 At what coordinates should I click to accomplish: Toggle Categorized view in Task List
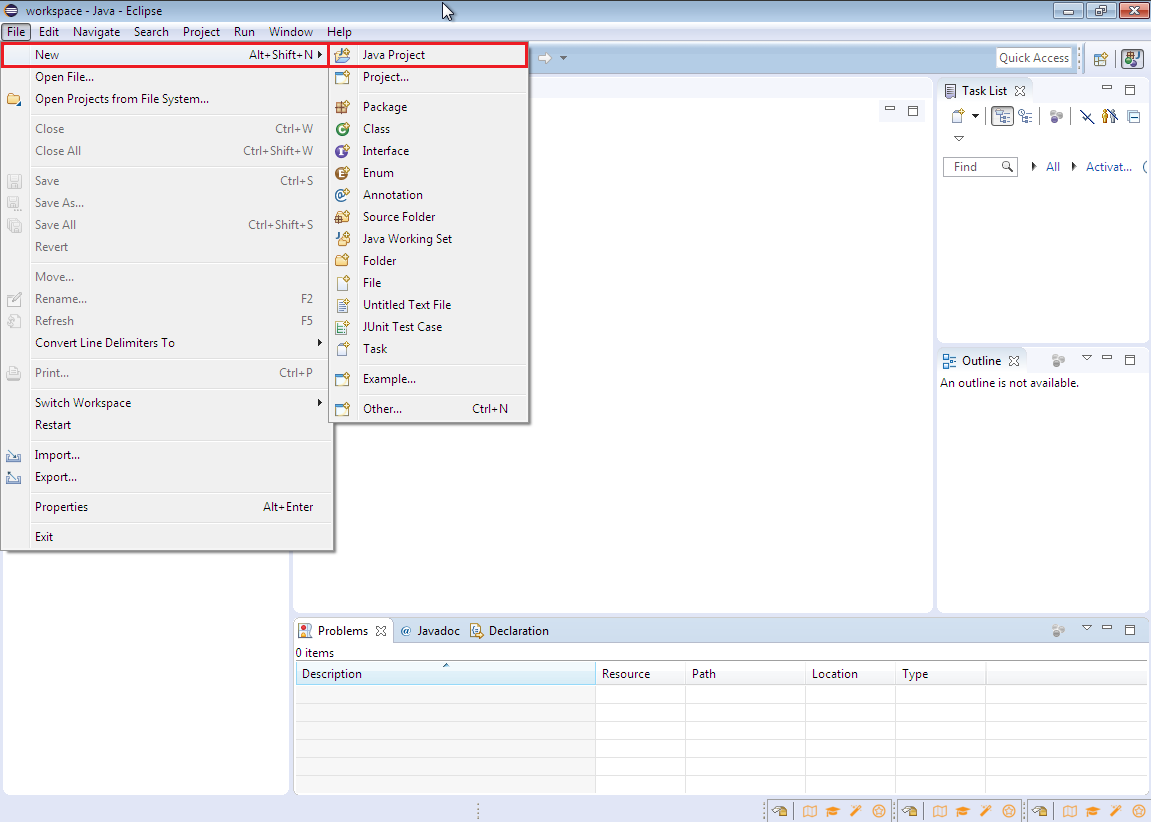pos(1002,116)
